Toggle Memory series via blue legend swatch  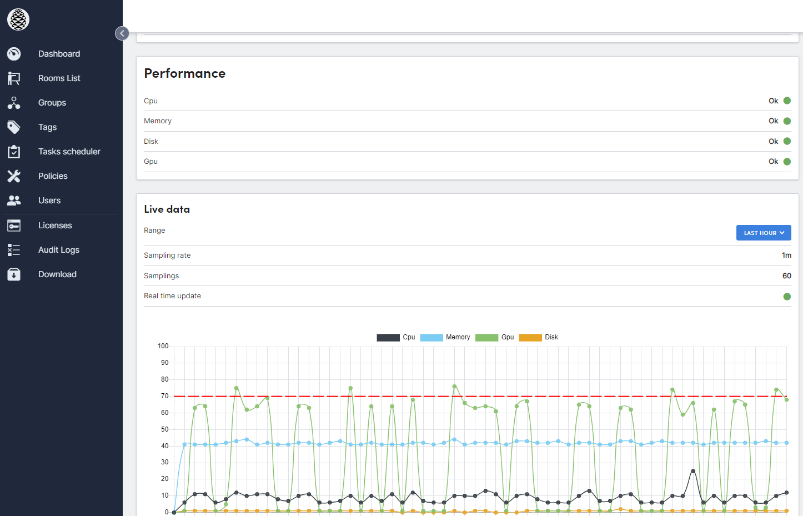(431, 337)
